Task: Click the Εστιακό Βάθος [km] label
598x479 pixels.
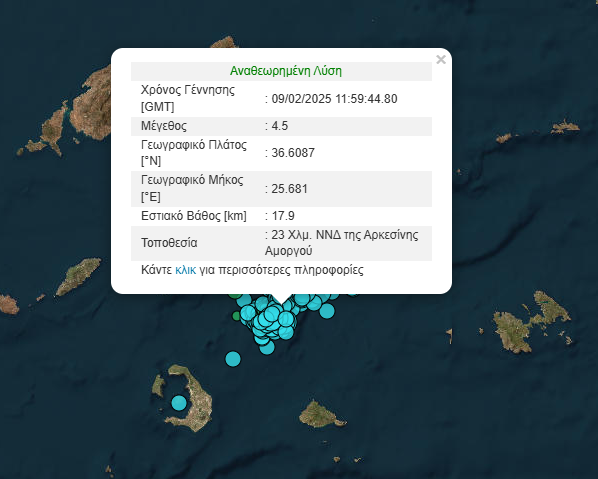Action: coord(194,216)
